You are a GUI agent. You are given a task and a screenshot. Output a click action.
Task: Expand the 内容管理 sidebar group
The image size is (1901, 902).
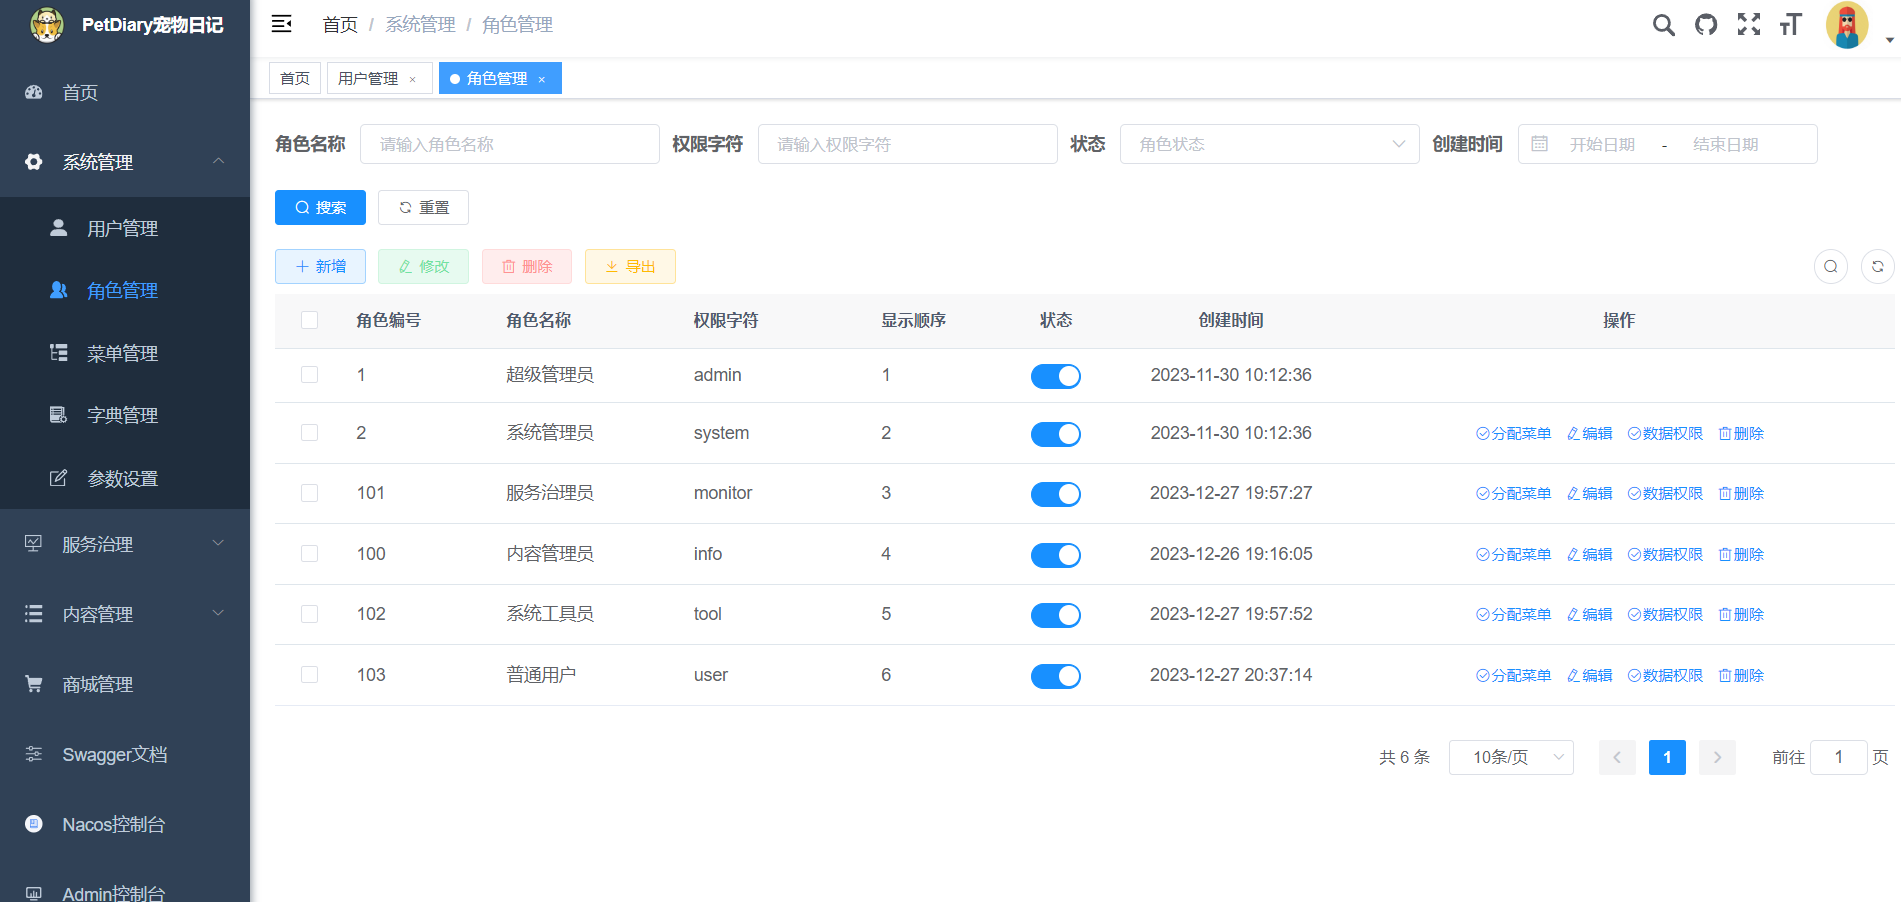[x=125, y=614]
